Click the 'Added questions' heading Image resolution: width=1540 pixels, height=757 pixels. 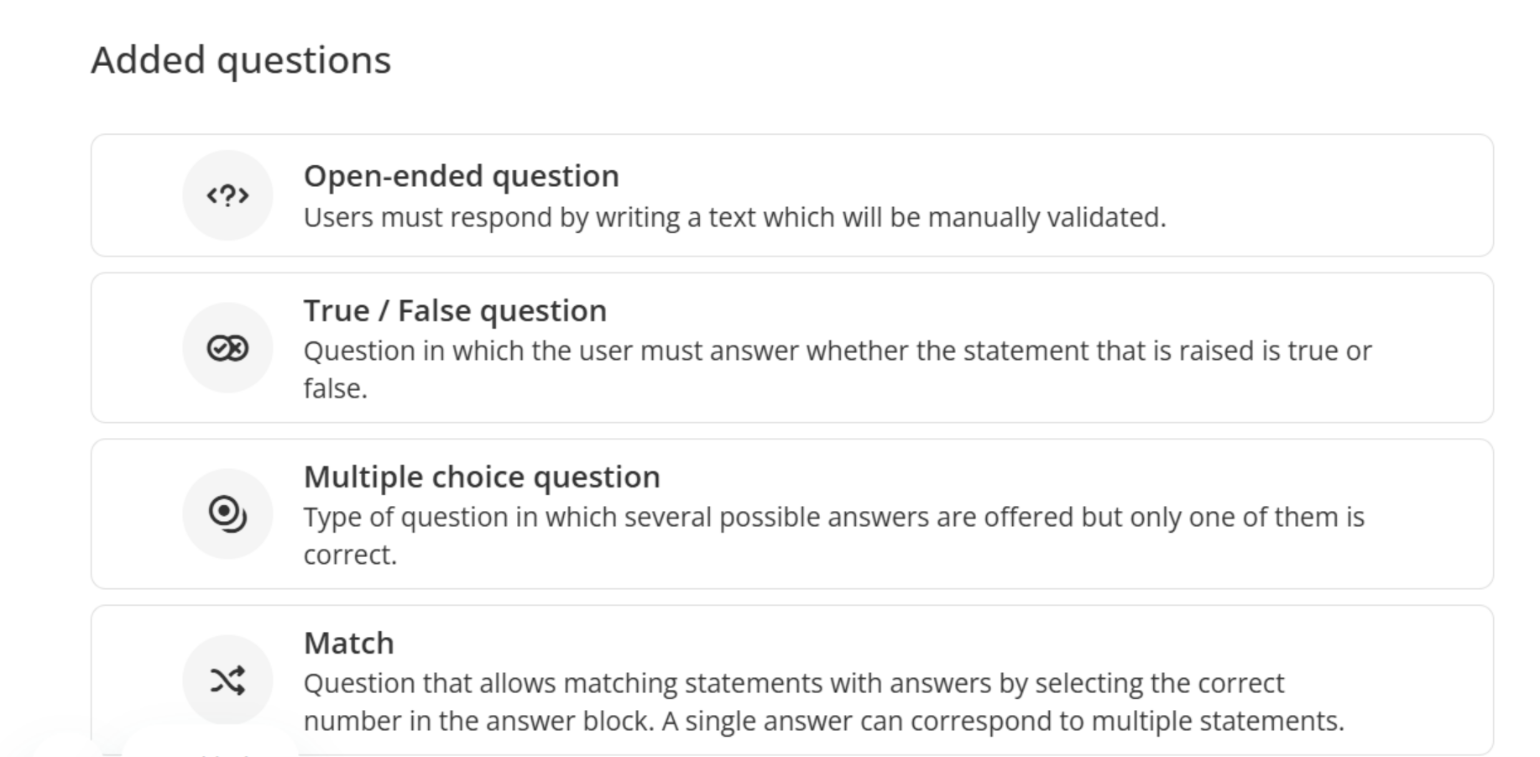[241, 60]
